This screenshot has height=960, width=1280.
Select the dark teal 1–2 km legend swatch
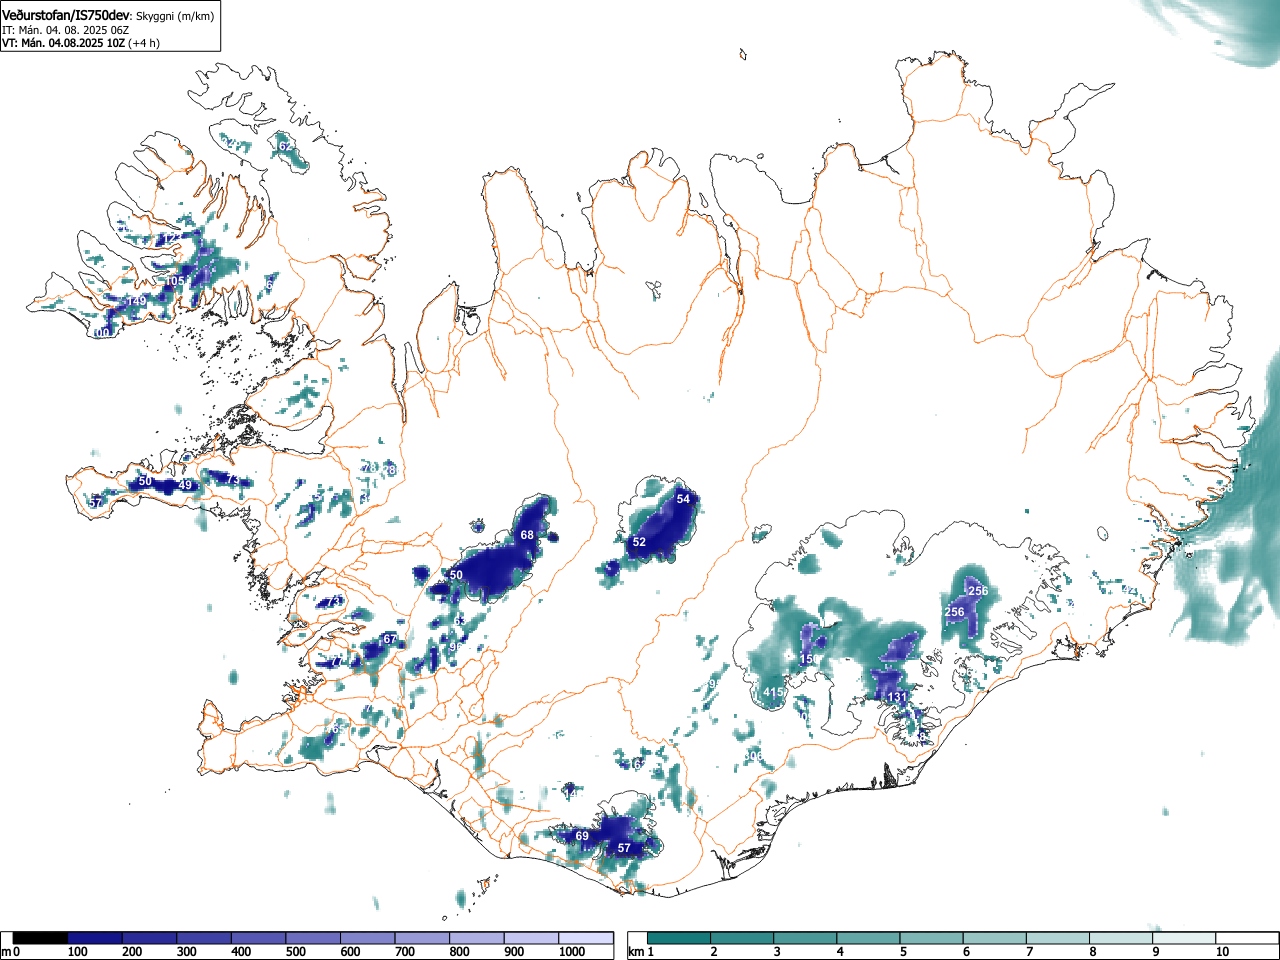pos(679,938)
